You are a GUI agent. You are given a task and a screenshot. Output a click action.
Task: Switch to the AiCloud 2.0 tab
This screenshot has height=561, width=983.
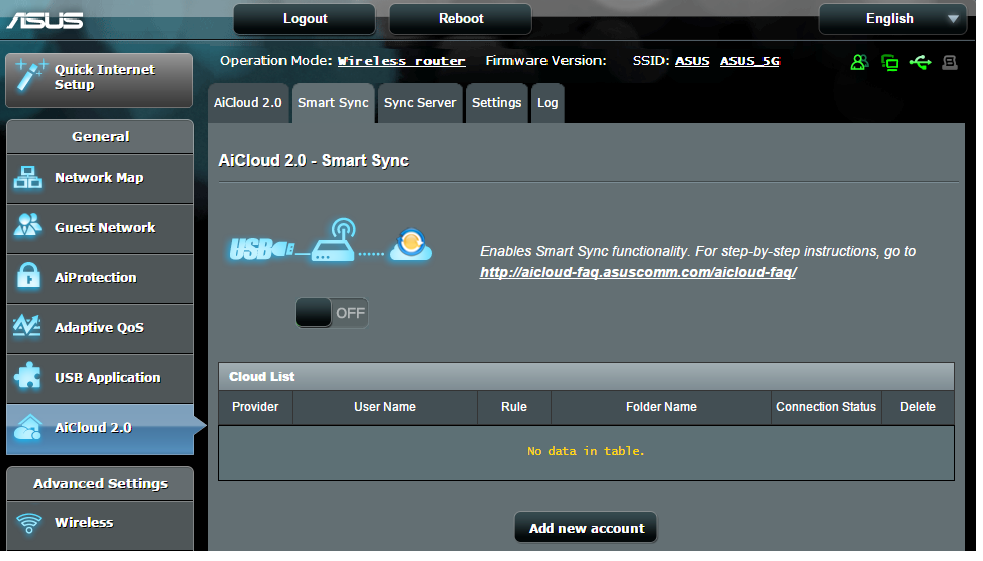point(248,103)
